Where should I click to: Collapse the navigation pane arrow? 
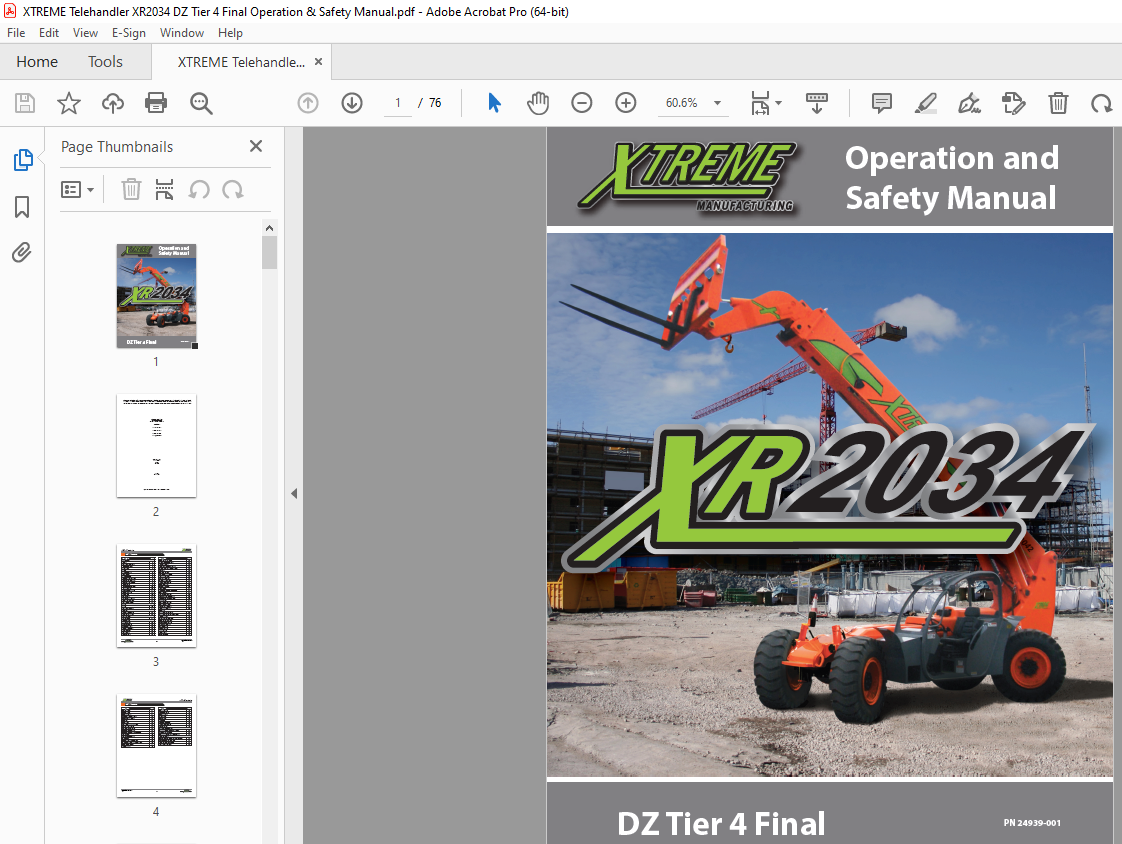pos(294,493)
